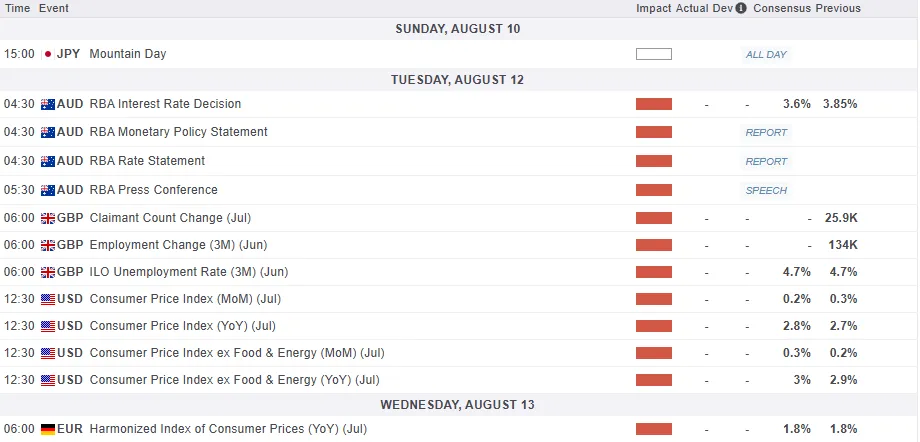Click the Dev column info icon
Screen dimensions: 920x442
740,9
